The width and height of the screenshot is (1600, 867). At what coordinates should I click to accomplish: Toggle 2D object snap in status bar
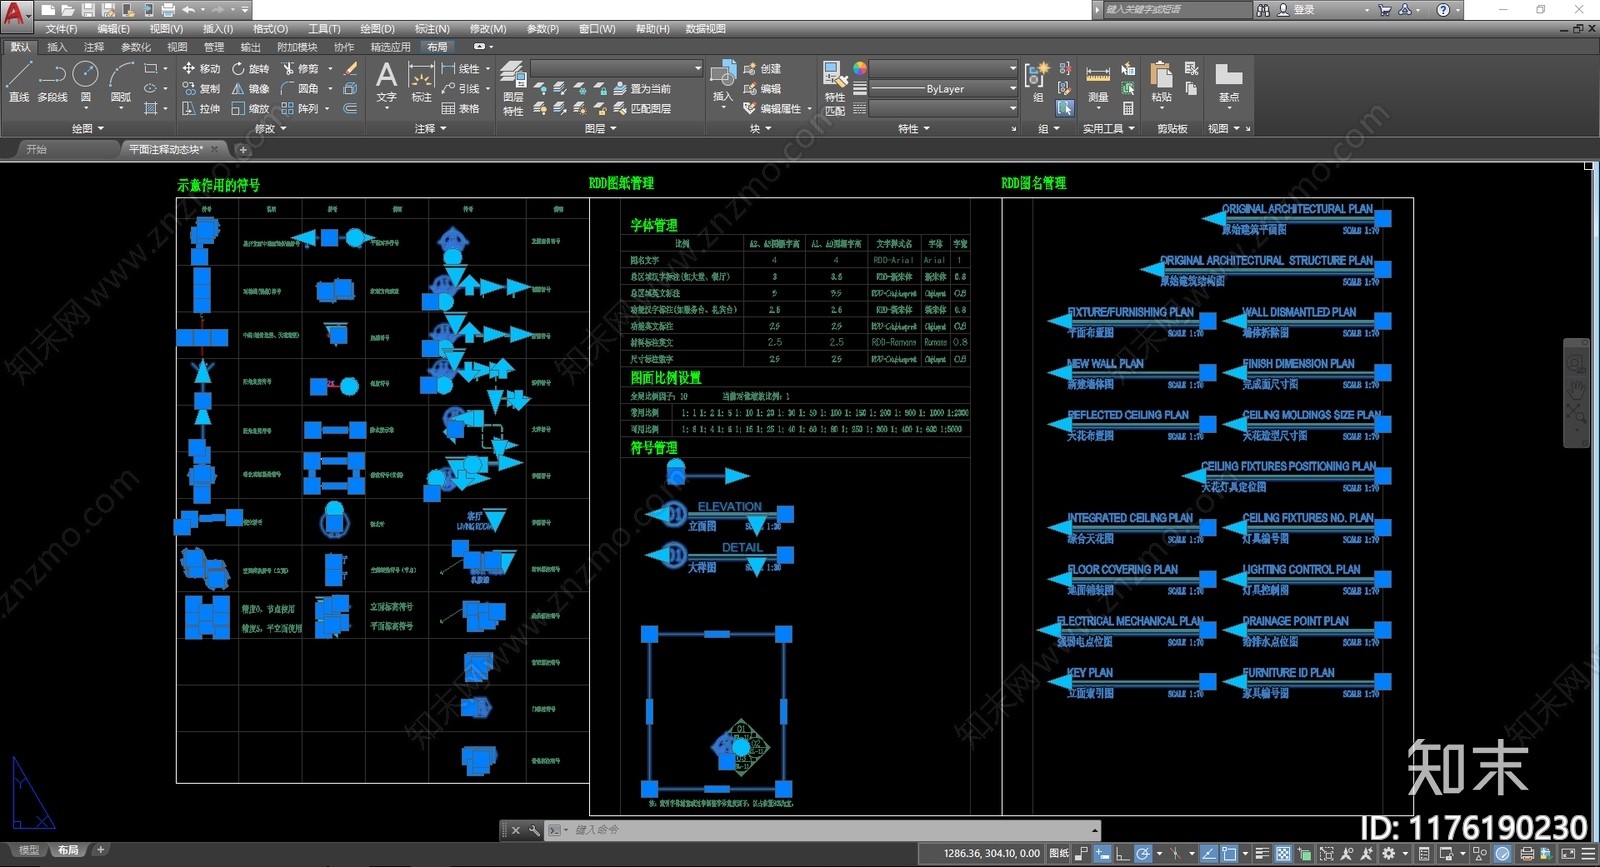[x=1229, y=854]
